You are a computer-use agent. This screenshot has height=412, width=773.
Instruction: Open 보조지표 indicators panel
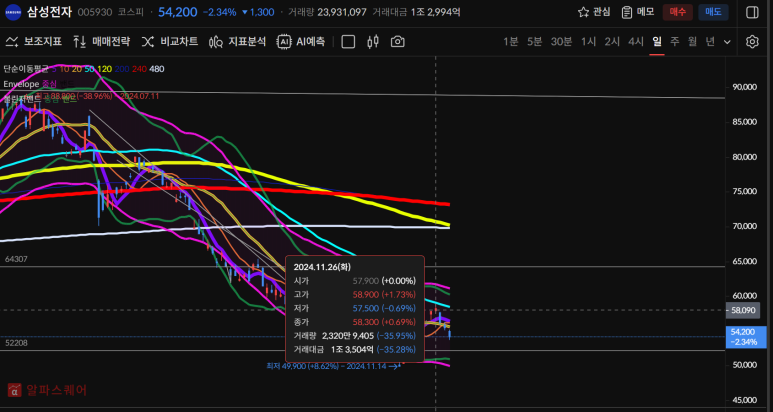click(x=34, y=42)
